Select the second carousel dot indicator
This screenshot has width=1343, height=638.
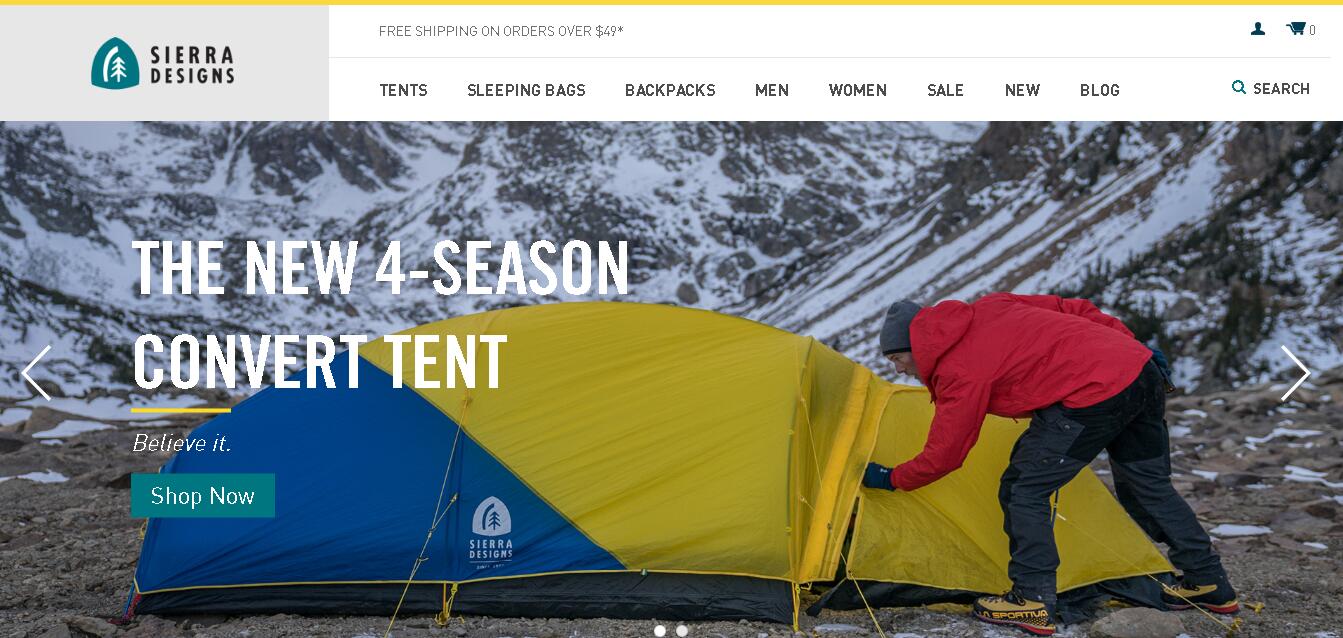[682, 631]
